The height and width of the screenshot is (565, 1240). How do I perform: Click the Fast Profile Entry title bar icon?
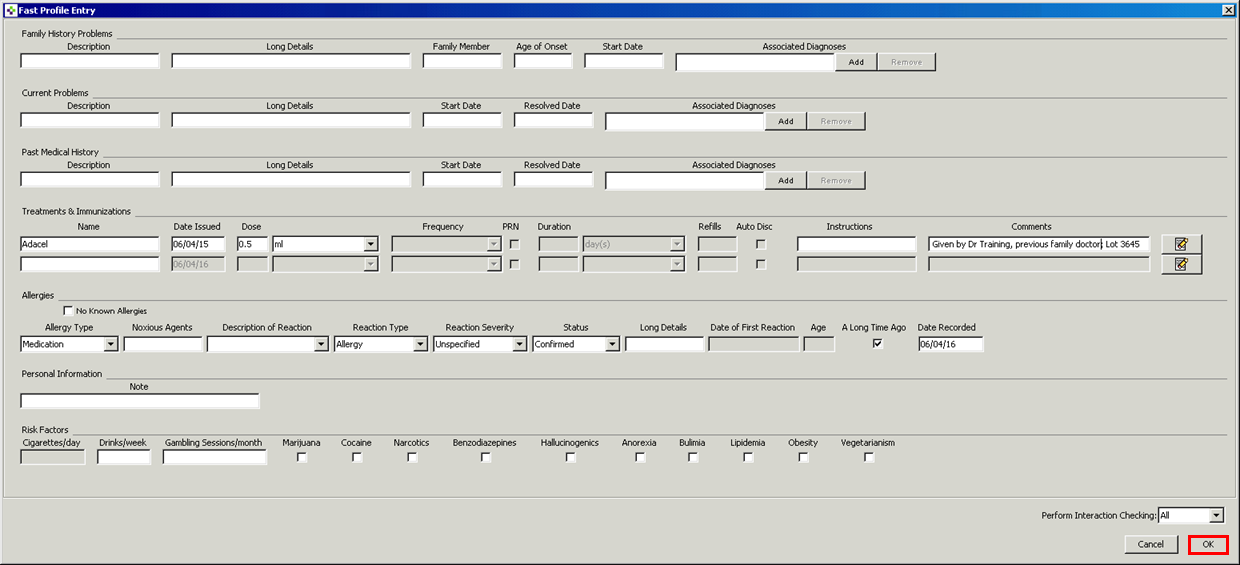11,9
